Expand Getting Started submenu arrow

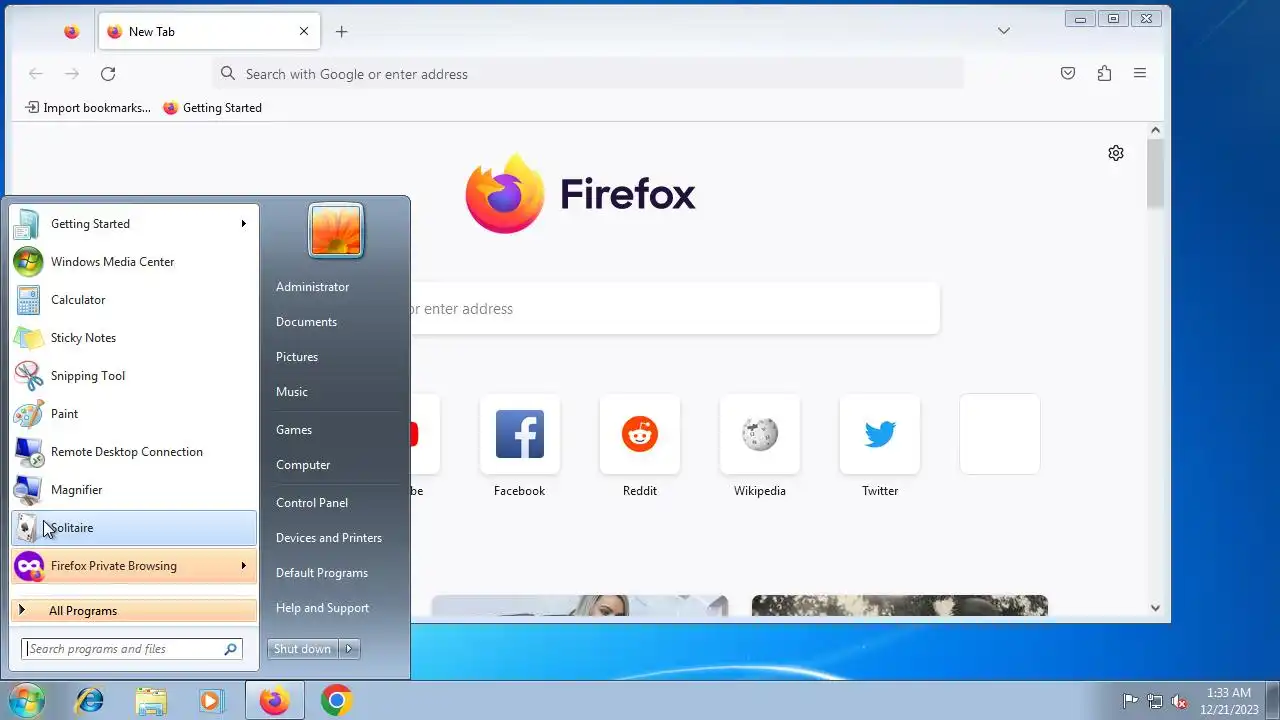click(243, 224)
